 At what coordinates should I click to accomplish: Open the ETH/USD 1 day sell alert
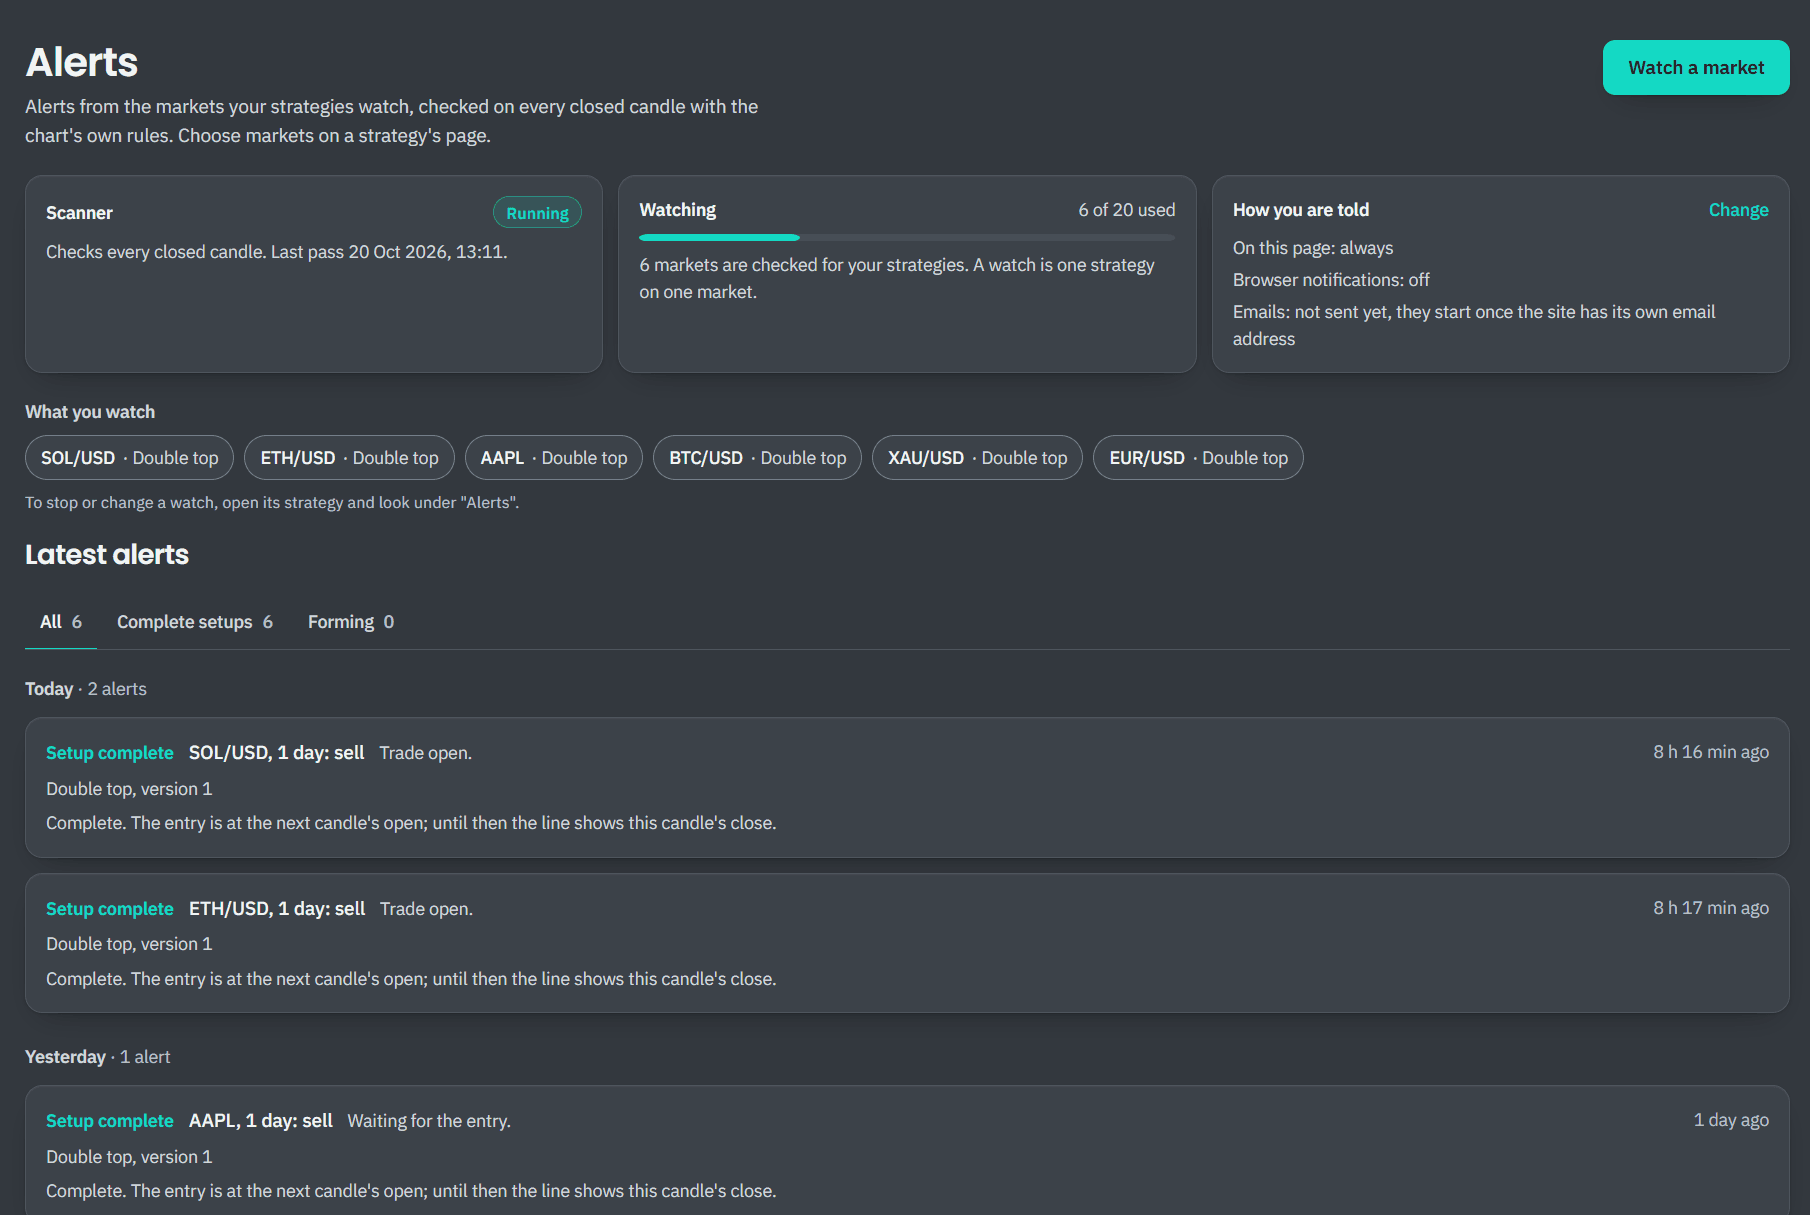tap(907, 943)
